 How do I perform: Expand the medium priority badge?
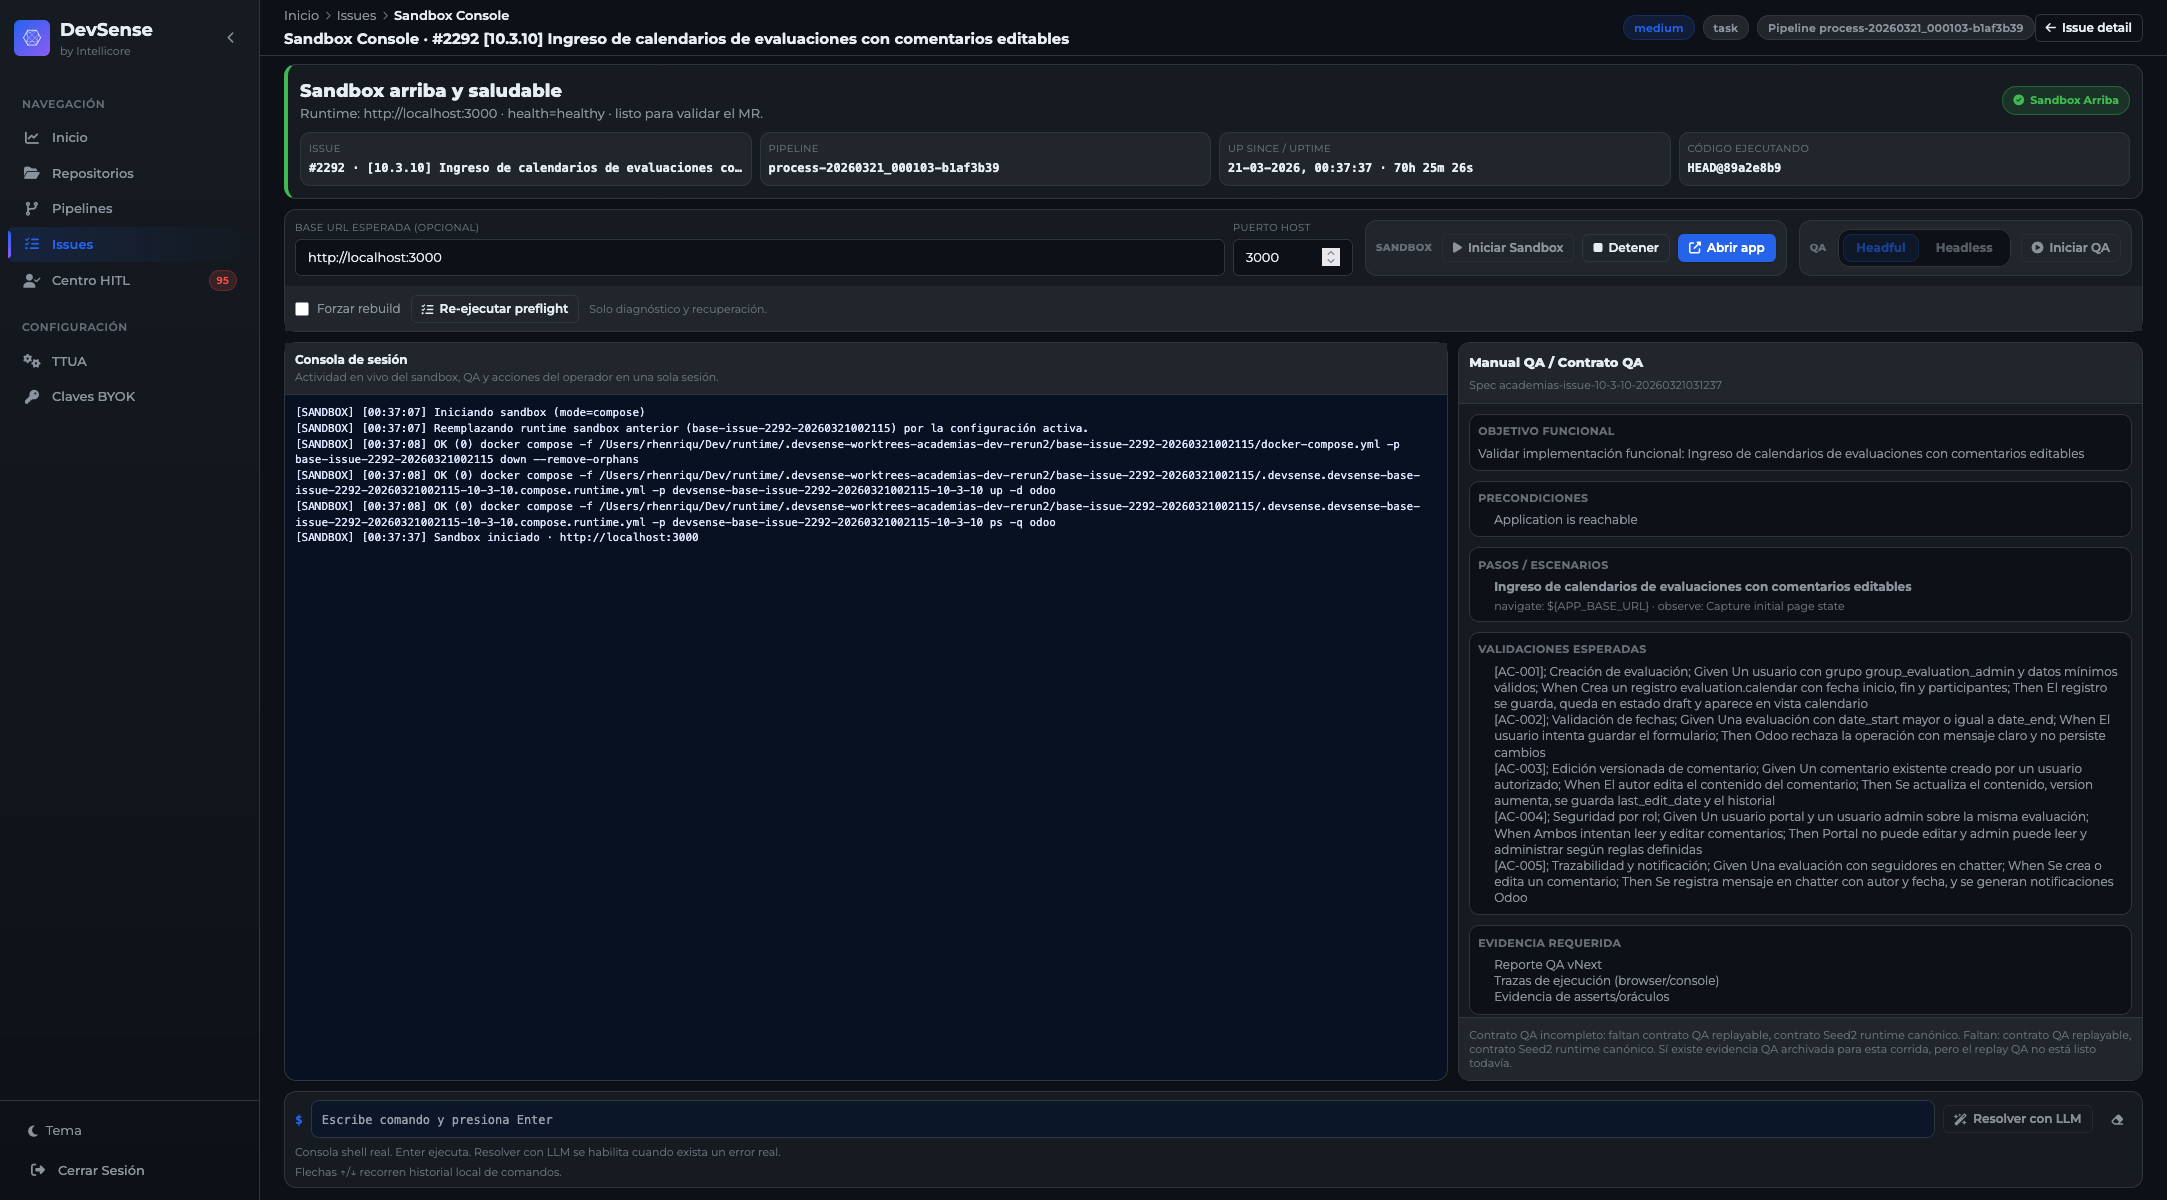coord(1658,28)
